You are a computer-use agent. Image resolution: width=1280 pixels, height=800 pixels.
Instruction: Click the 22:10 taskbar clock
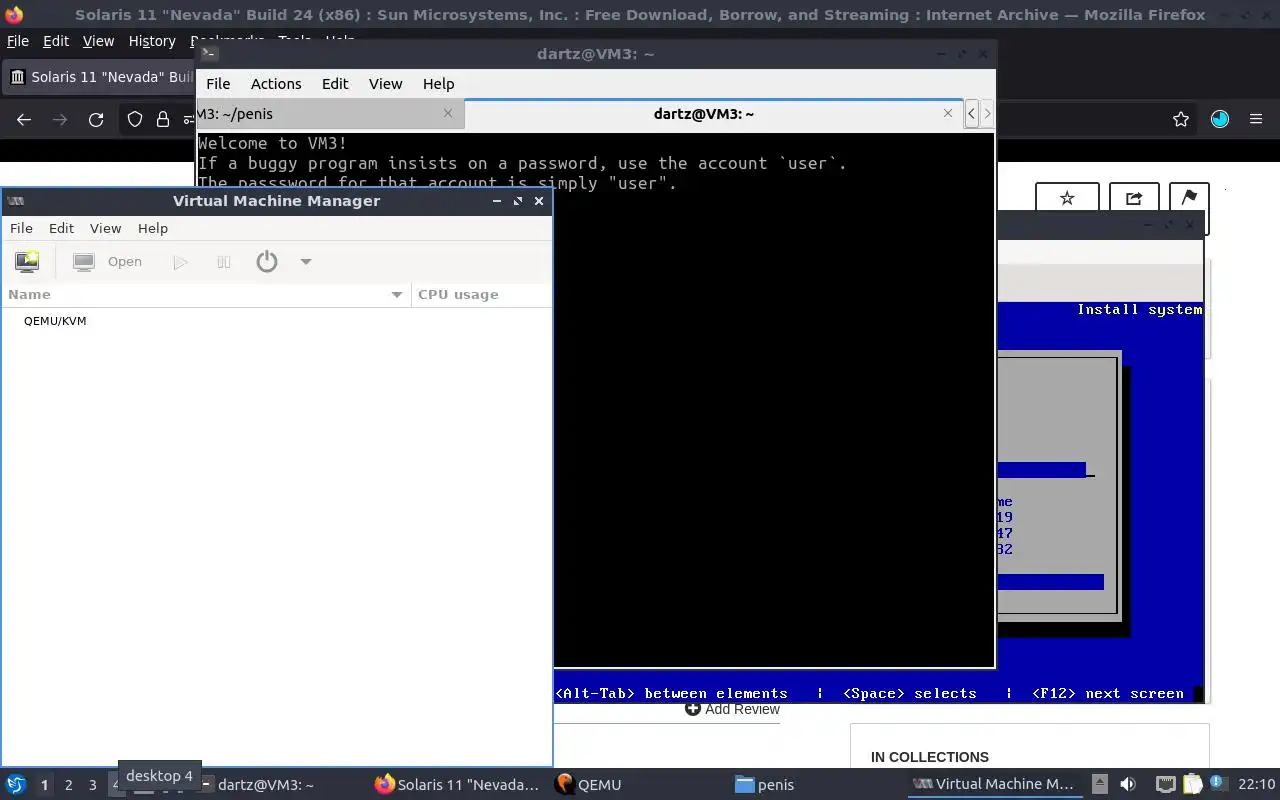coord(1256,785)
